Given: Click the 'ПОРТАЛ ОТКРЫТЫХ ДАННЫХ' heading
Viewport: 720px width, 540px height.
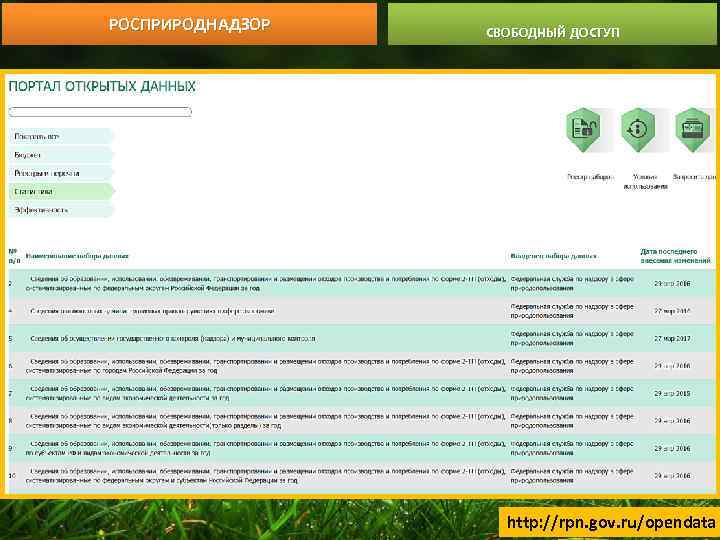Looking at the screenshot, I should click(x=102, y=86).
